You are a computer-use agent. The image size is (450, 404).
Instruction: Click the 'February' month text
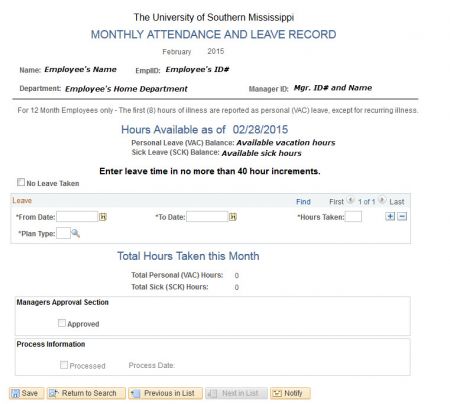coord(177,52)
